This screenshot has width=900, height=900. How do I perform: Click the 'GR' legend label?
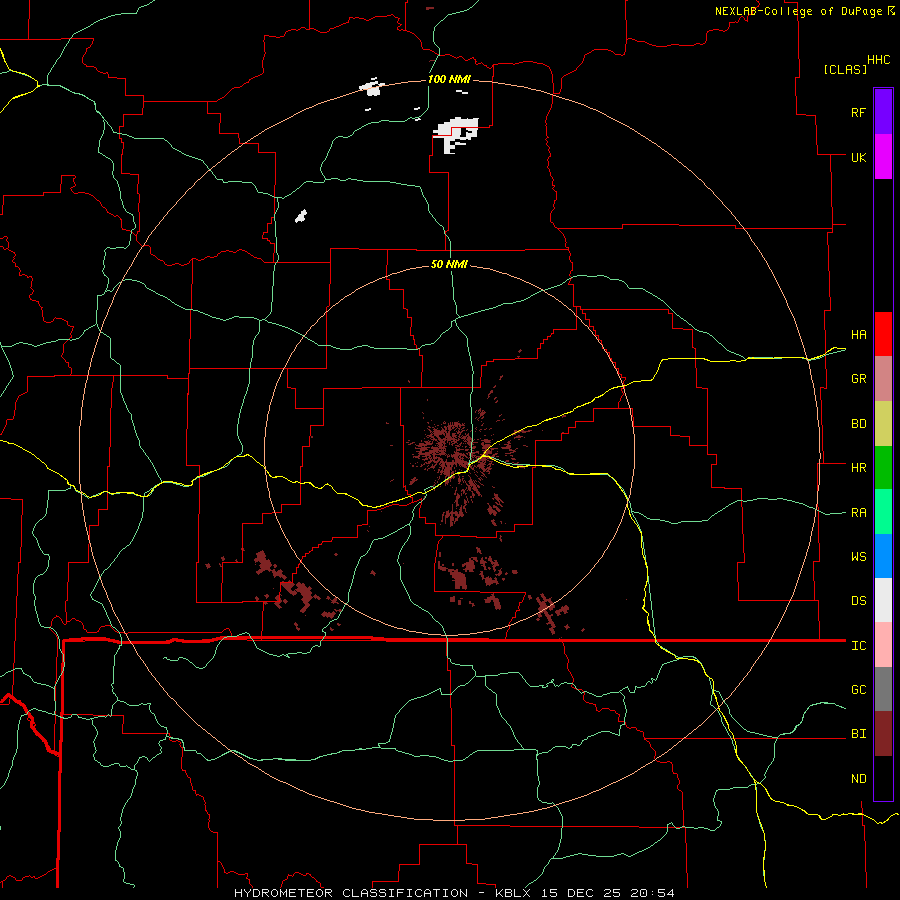(858, 379)
